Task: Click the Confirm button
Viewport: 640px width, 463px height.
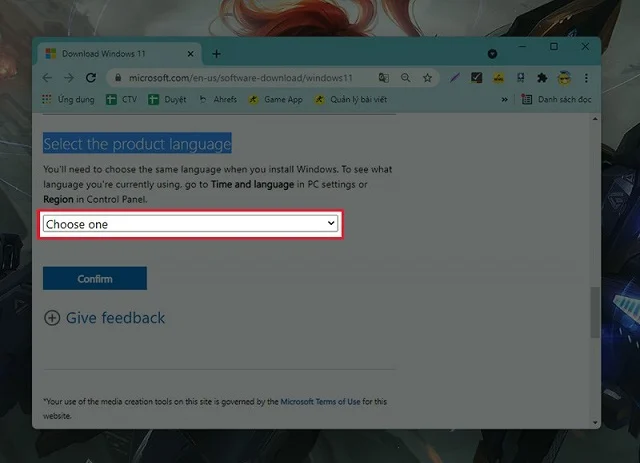Action: click(x=95, y=278)
